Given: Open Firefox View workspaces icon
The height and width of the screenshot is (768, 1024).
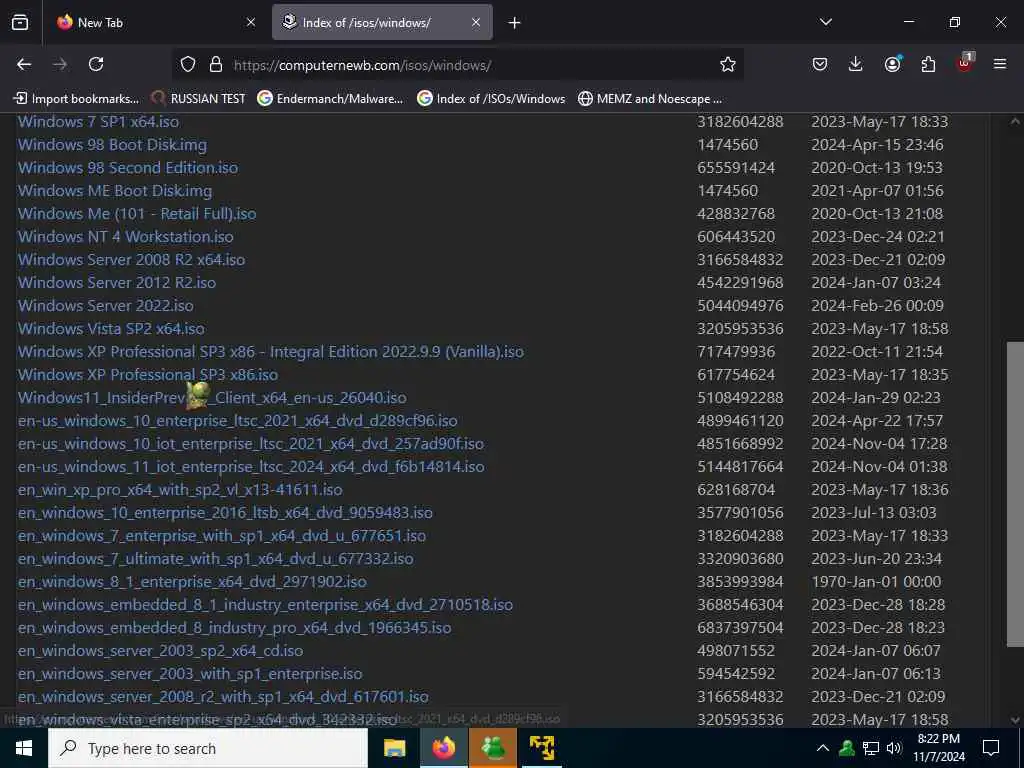Looking at the screenshot, I should (20, 22).
